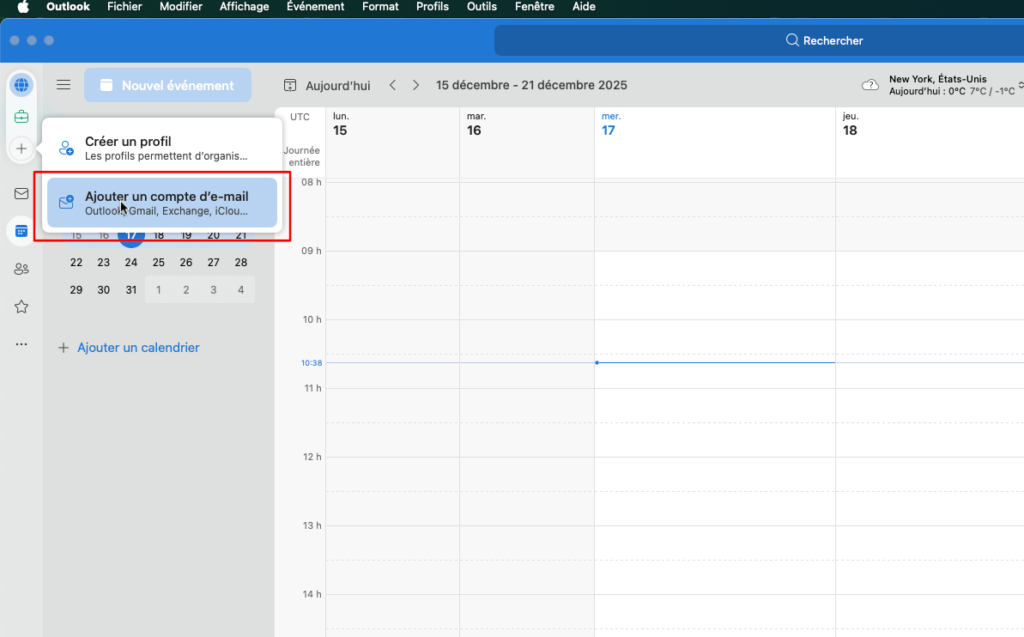Select the green briefcase profile icon
This screenshot has height=637, width=1024.
pyautogui.click(x=21, y=117)
